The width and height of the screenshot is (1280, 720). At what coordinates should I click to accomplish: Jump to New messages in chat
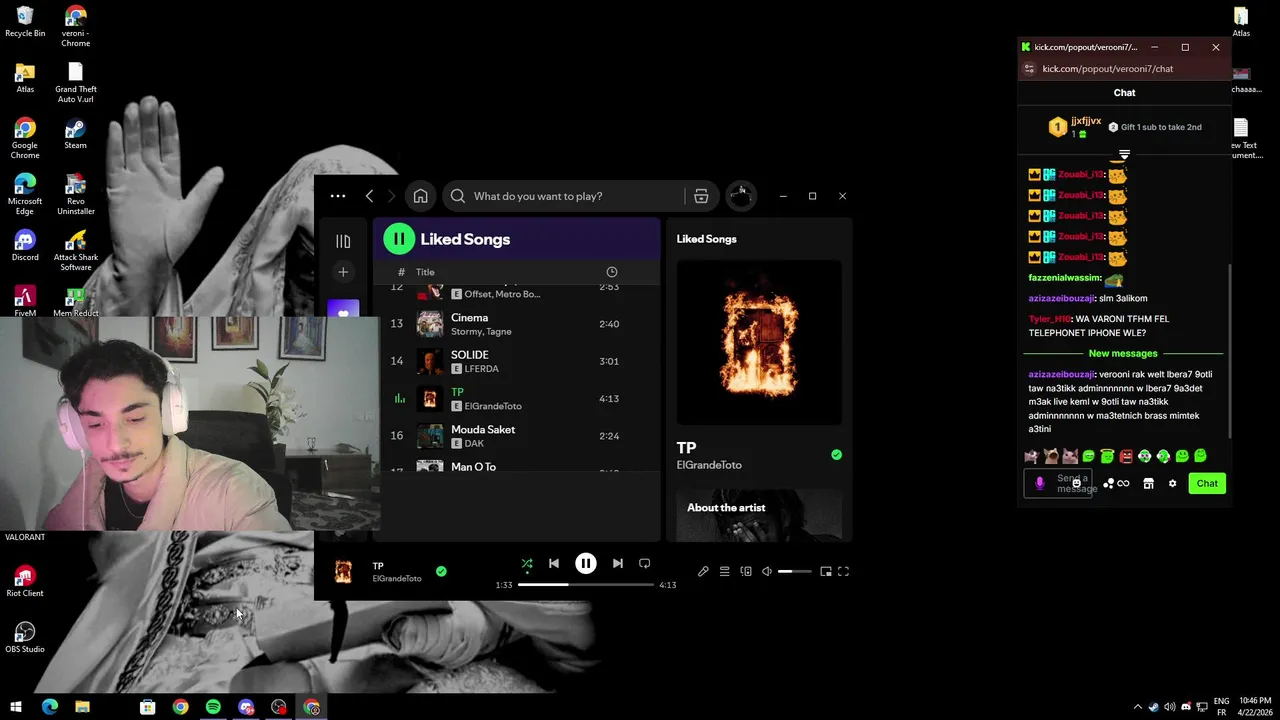(1123, 353)
